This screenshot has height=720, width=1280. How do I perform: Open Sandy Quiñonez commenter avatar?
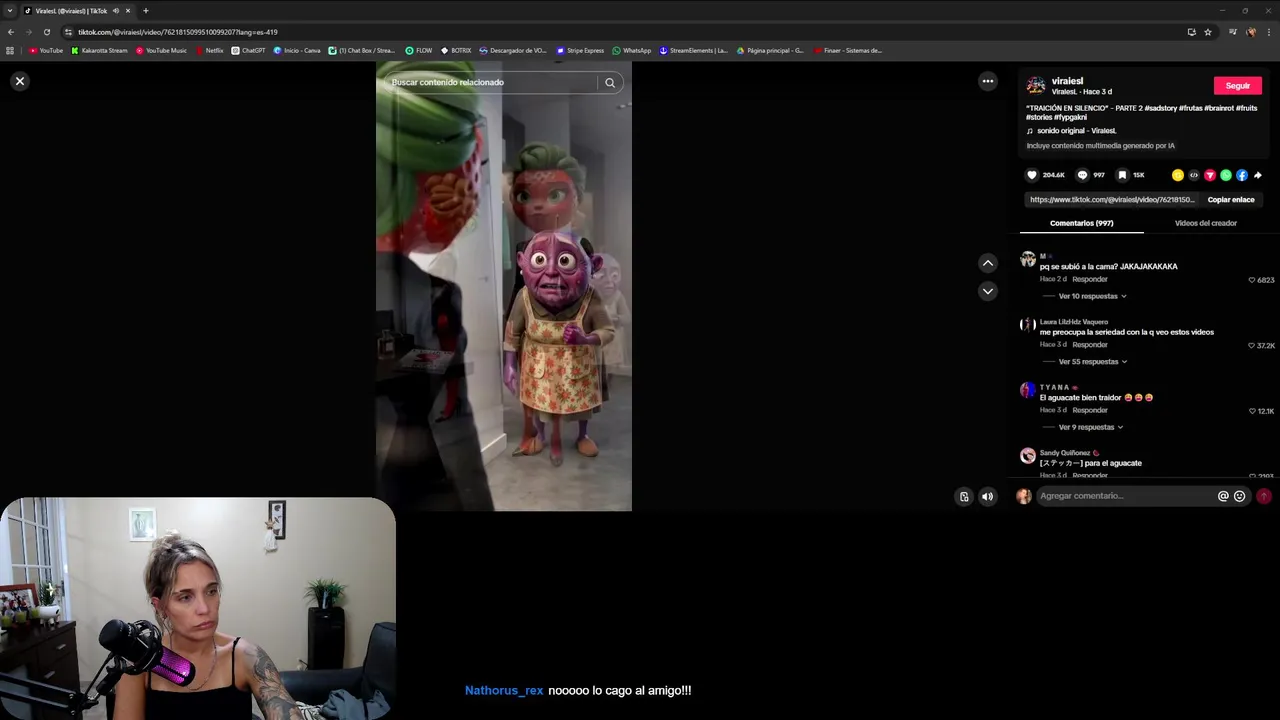[x=1028, y=455]
